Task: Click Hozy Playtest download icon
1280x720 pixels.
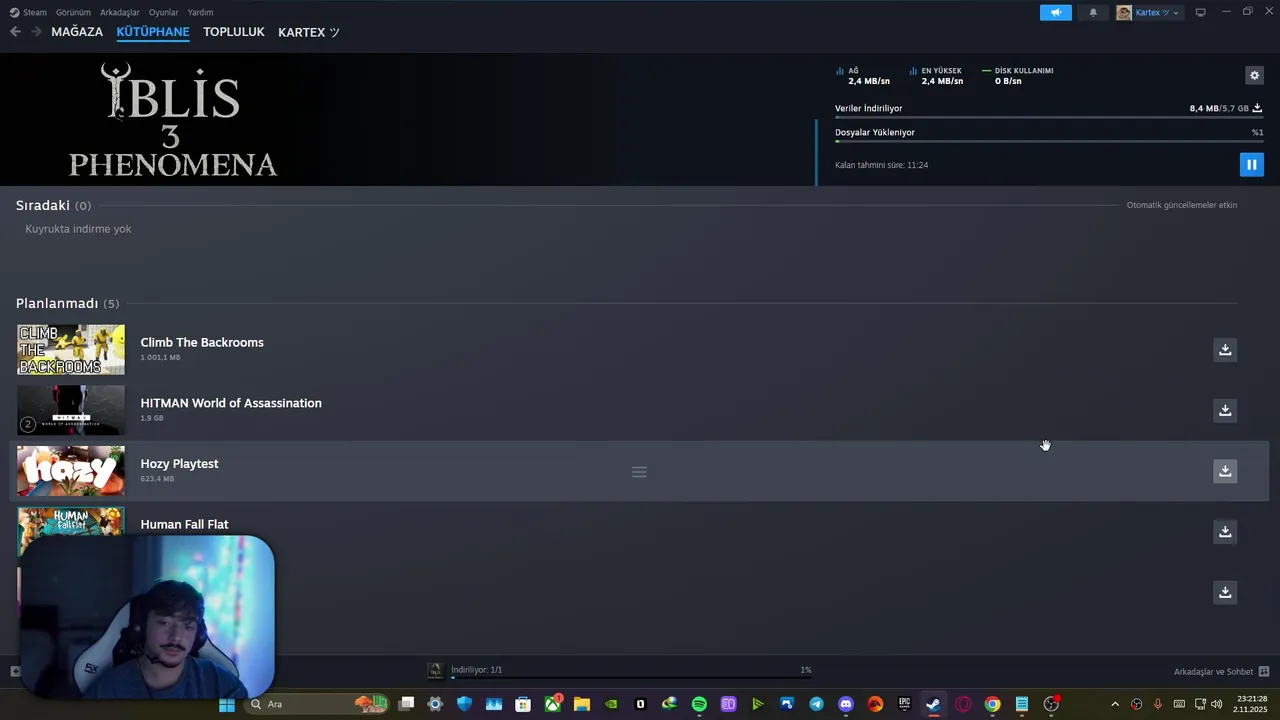Action: coord(1225,471)
